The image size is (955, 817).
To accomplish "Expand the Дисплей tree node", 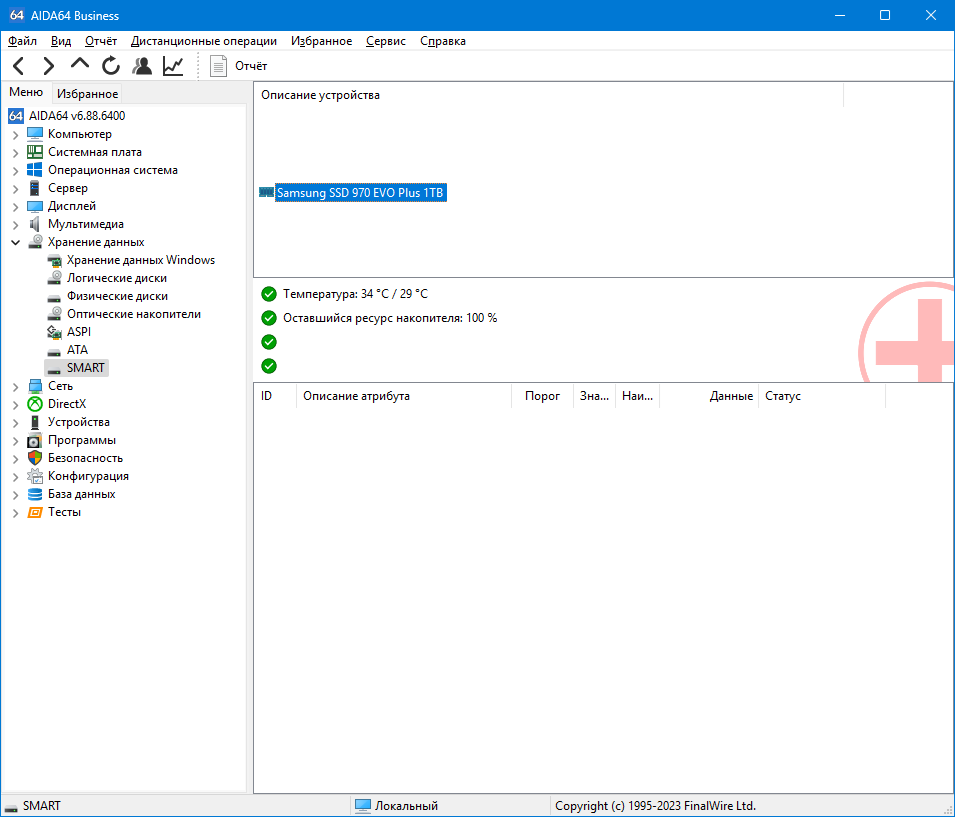I will [x=16, y=207].
